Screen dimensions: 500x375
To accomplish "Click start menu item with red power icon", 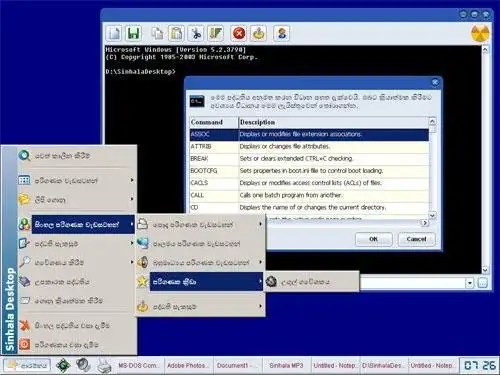I will point(77,344).
